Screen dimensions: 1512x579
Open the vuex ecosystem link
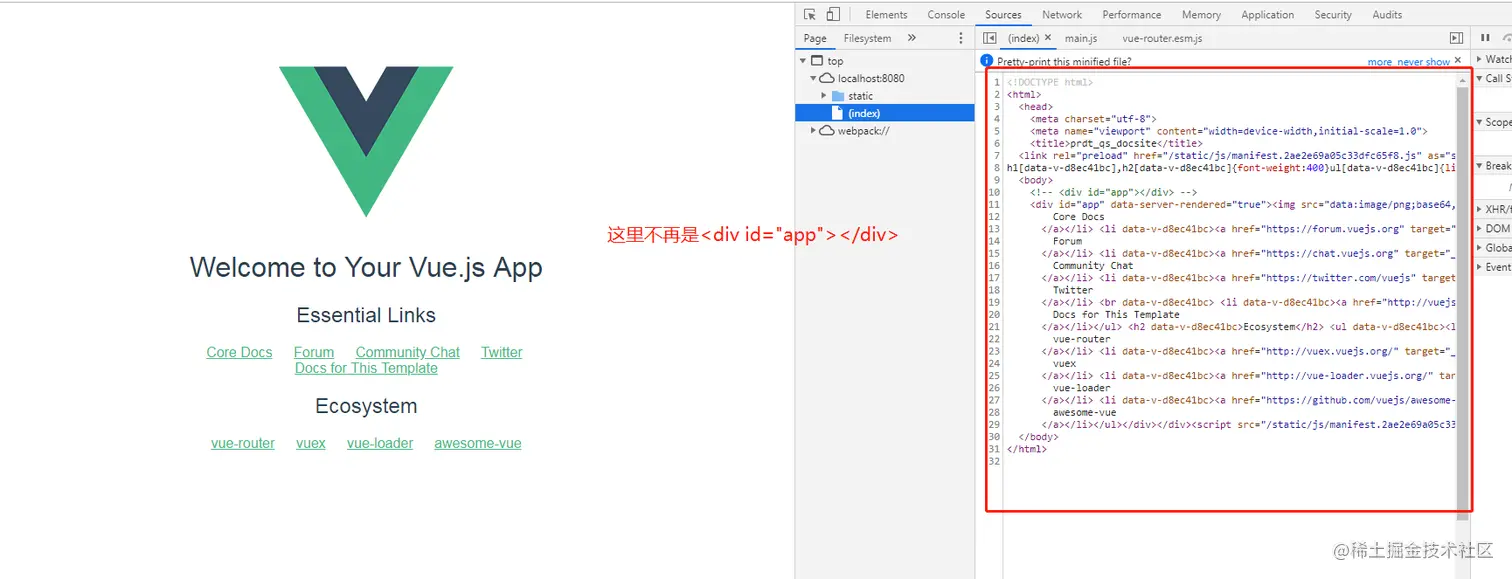pyautogui.click(x=311, y=443)
